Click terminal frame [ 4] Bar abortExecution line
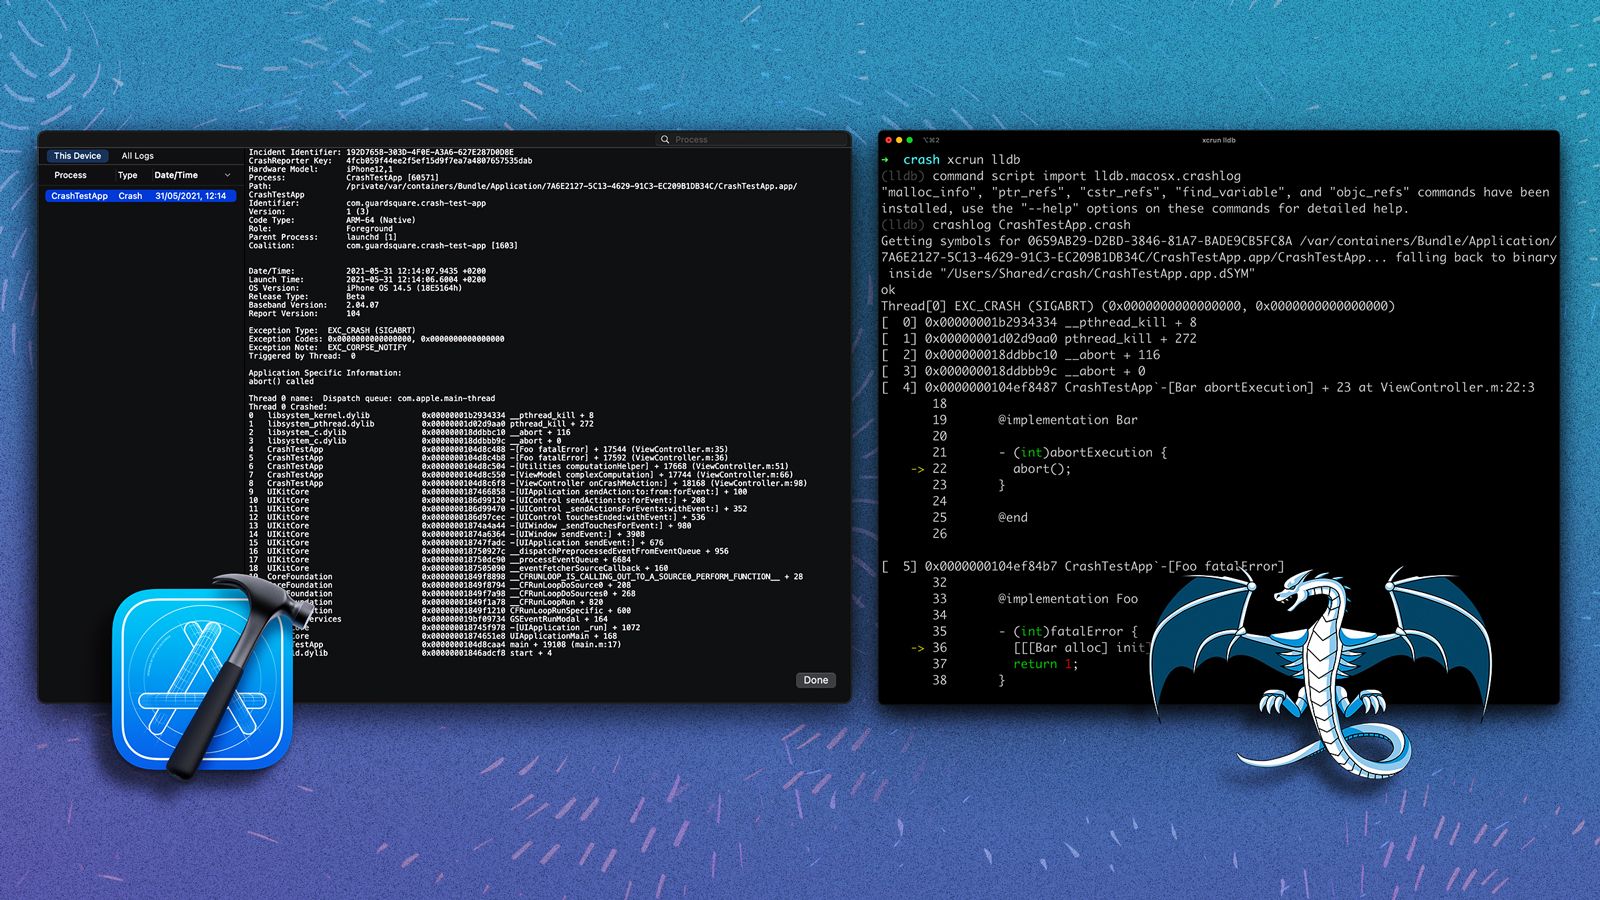This screenshot has width=1600, height=900. (1208, 387)
